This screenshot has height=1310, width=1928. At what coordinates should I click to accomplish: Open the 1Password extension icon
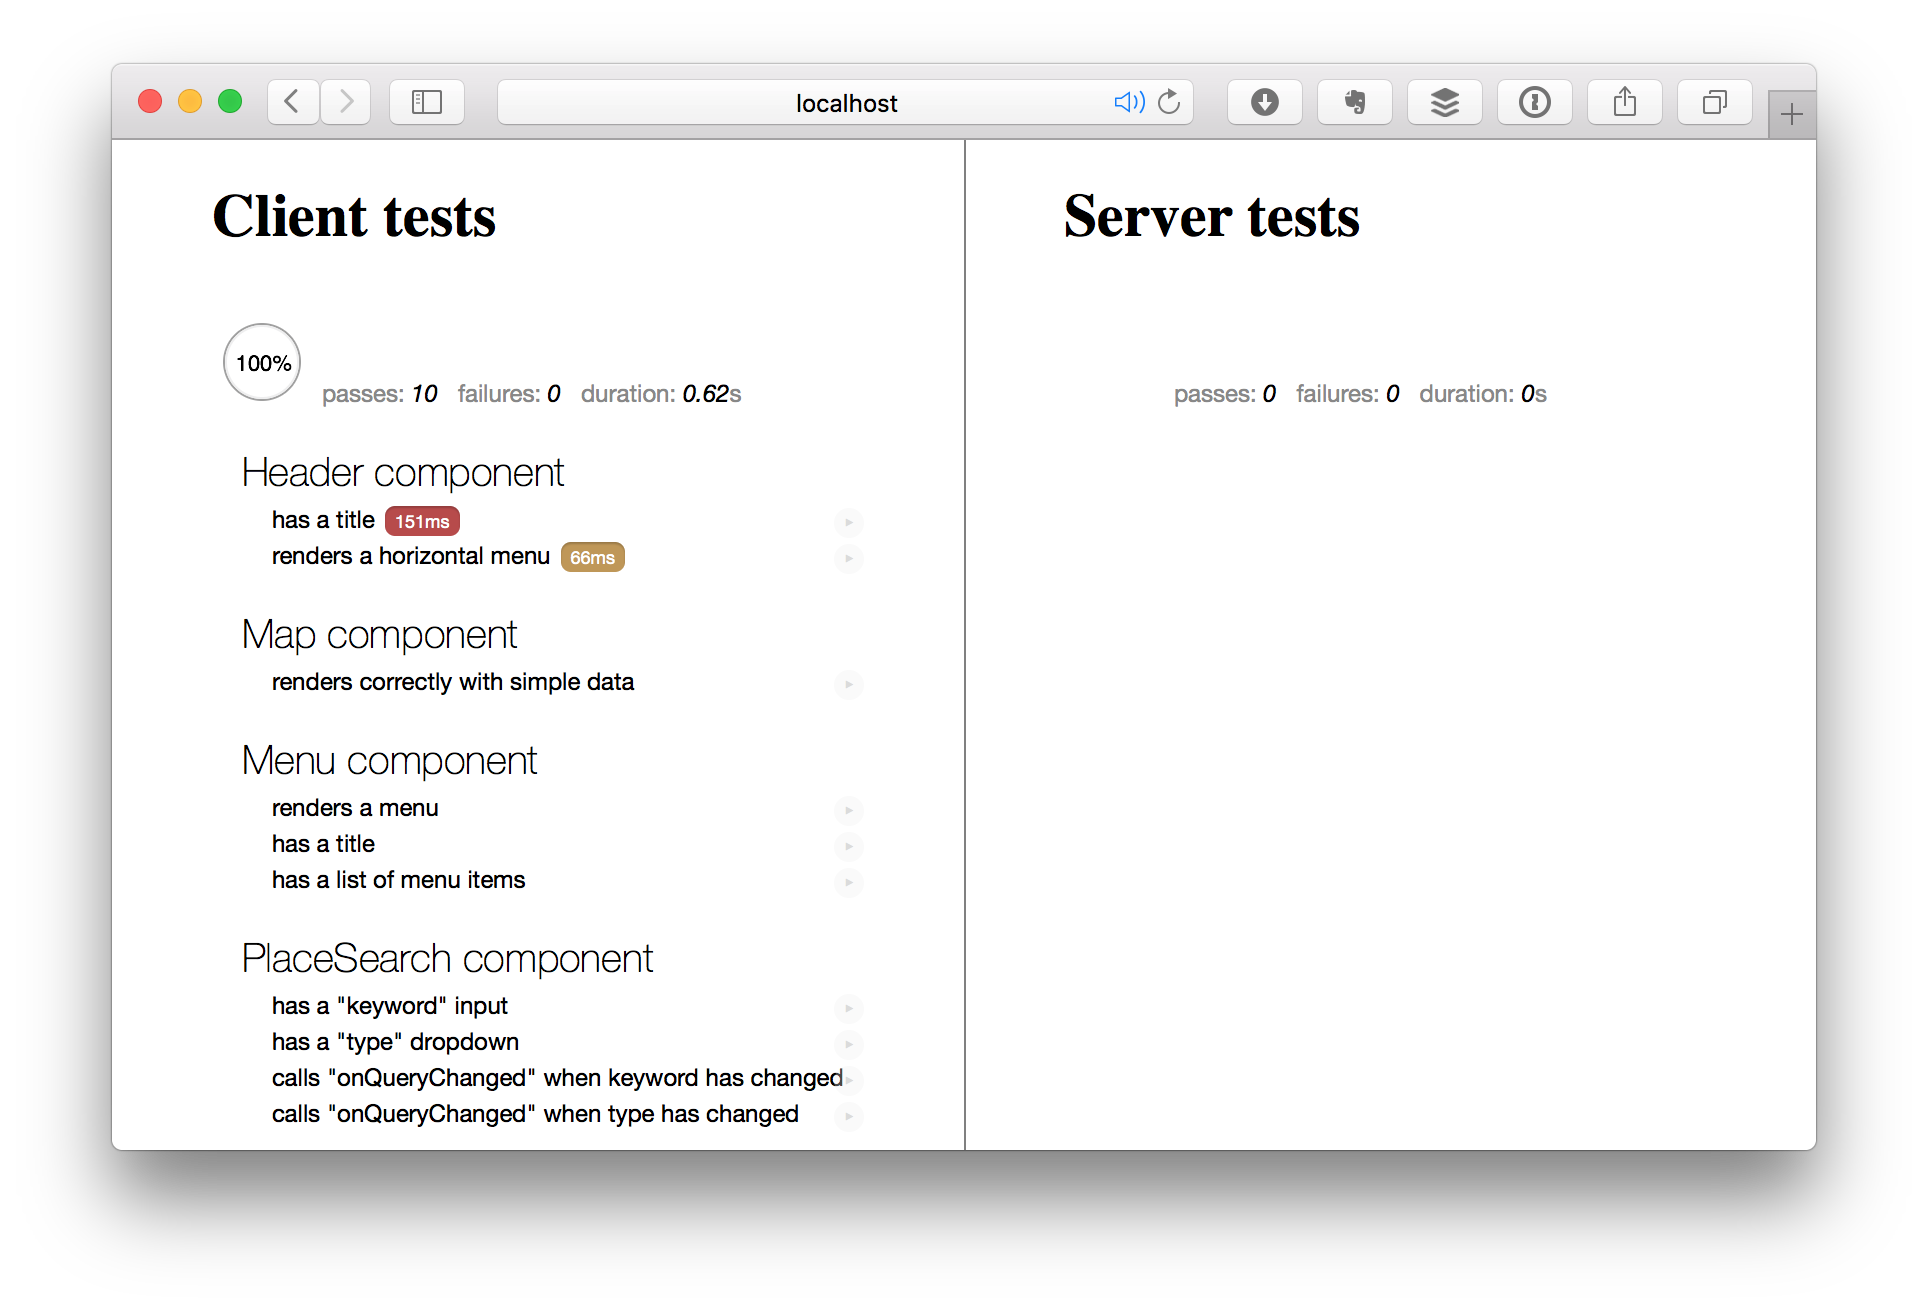click(x=1534, y=102)
